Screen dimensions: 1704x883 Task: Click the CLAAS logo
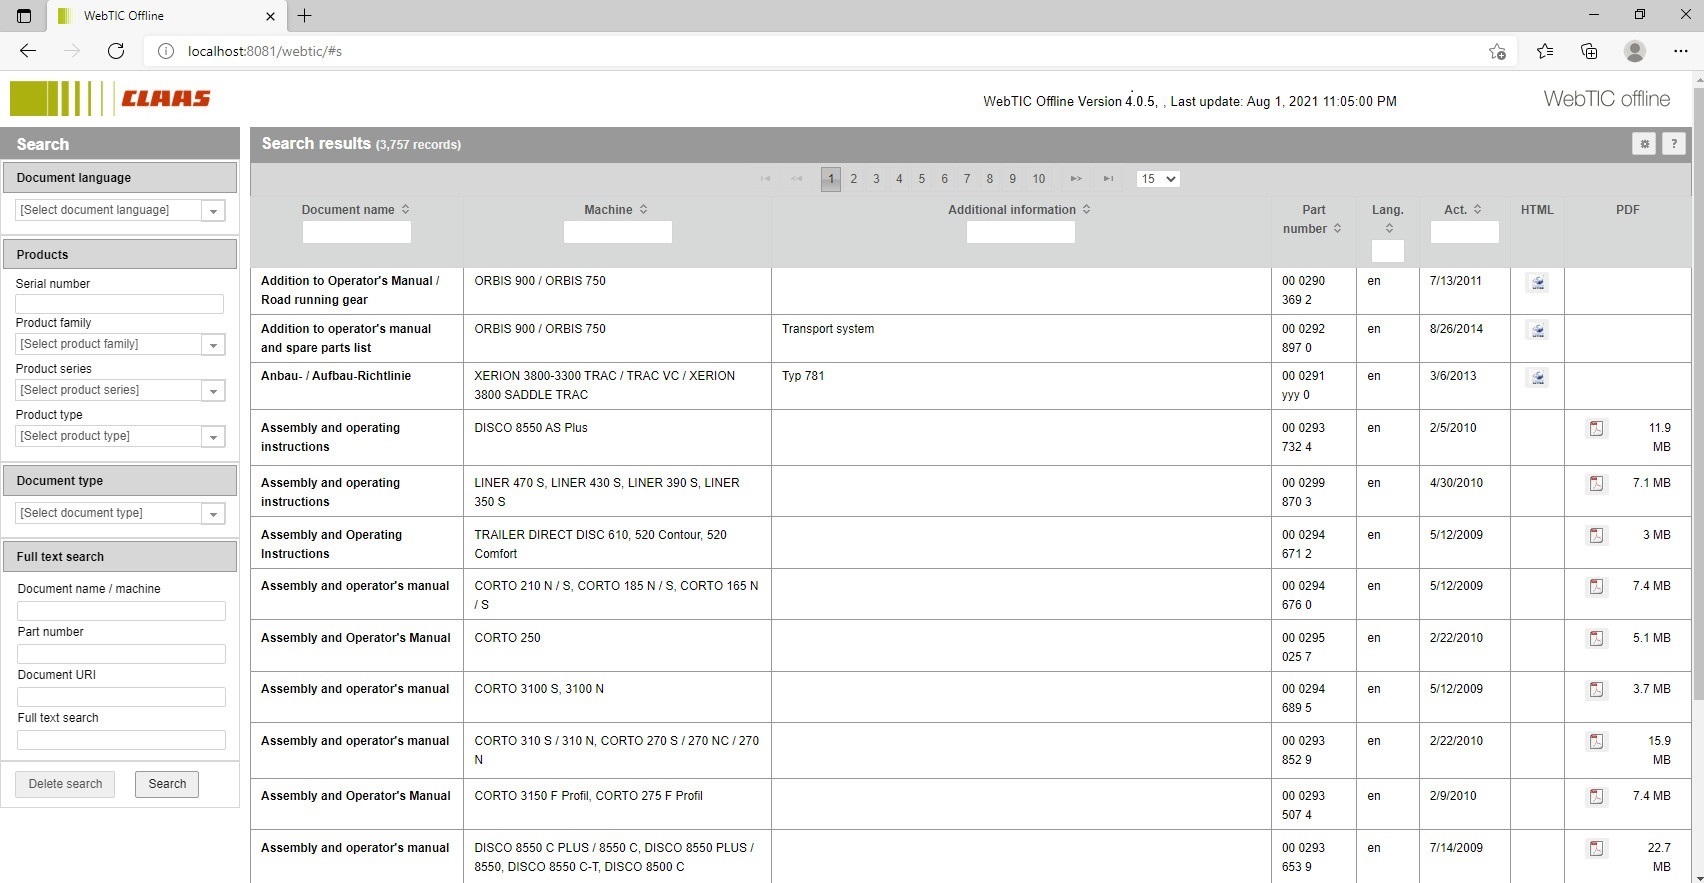110,98
